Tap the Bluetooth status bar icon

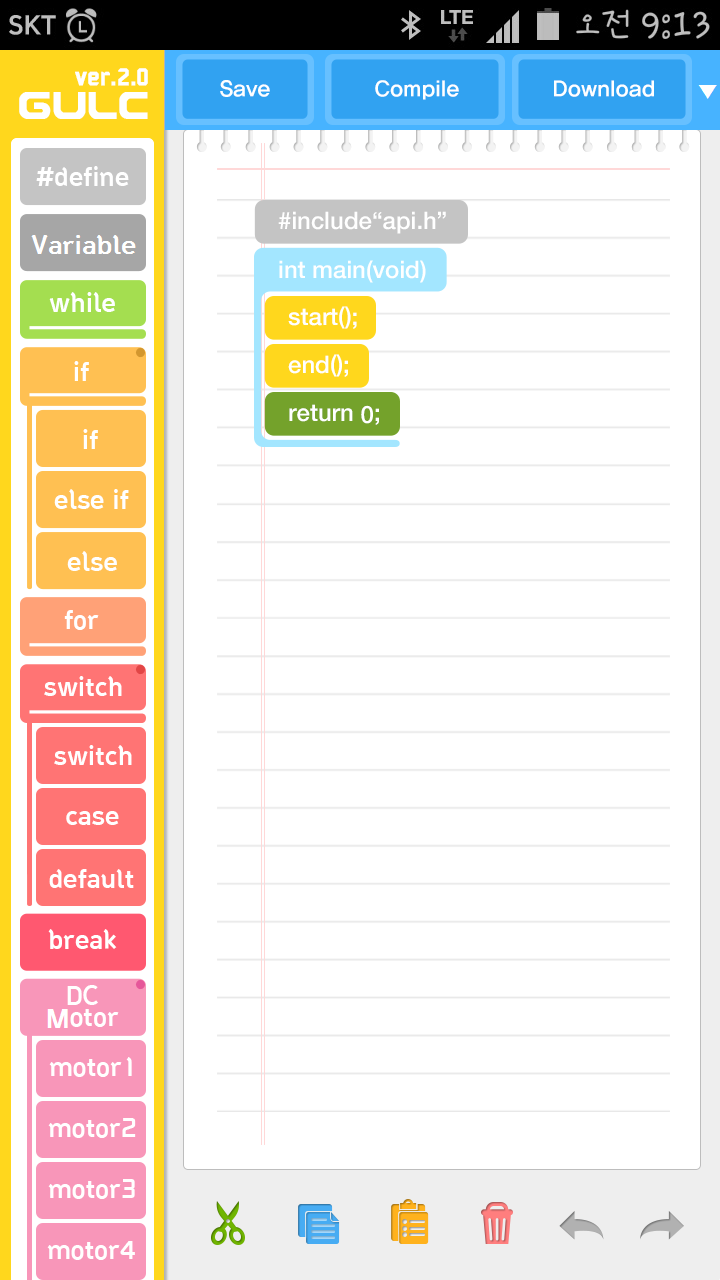click(410, 25)
